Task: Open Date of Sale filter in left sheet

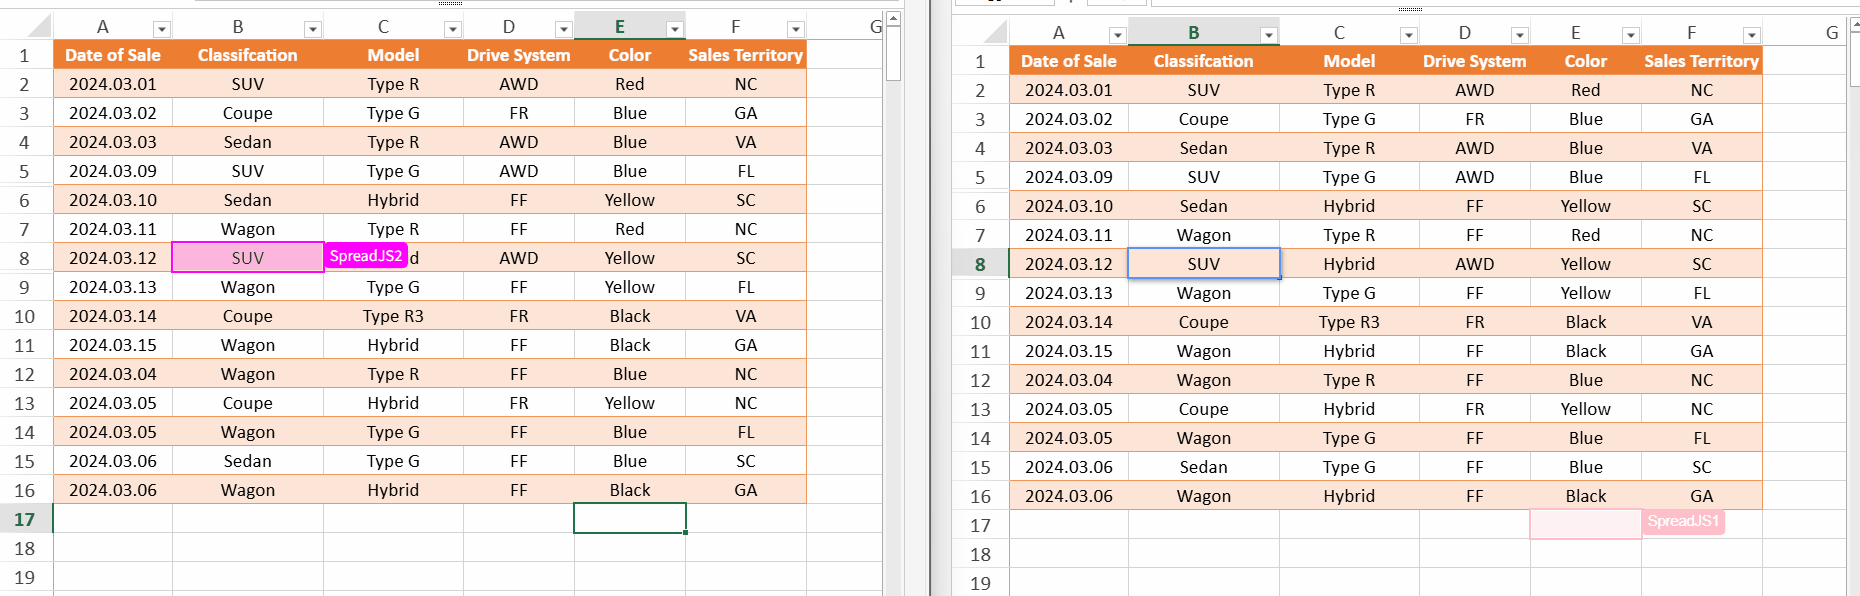Action: click(x=161, y=30)
